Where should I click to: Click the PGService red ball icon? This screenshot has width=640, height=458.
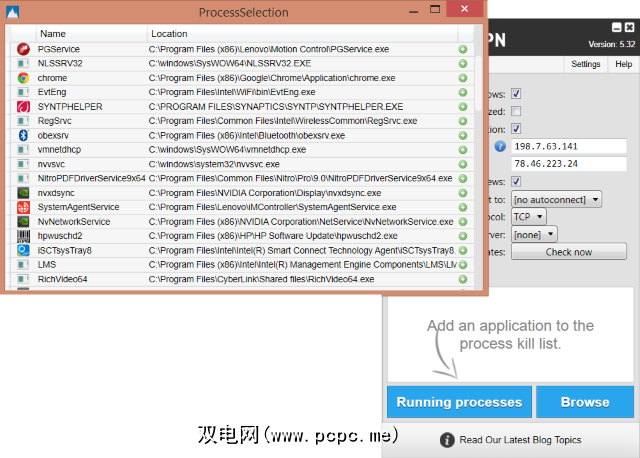(23, 49)
